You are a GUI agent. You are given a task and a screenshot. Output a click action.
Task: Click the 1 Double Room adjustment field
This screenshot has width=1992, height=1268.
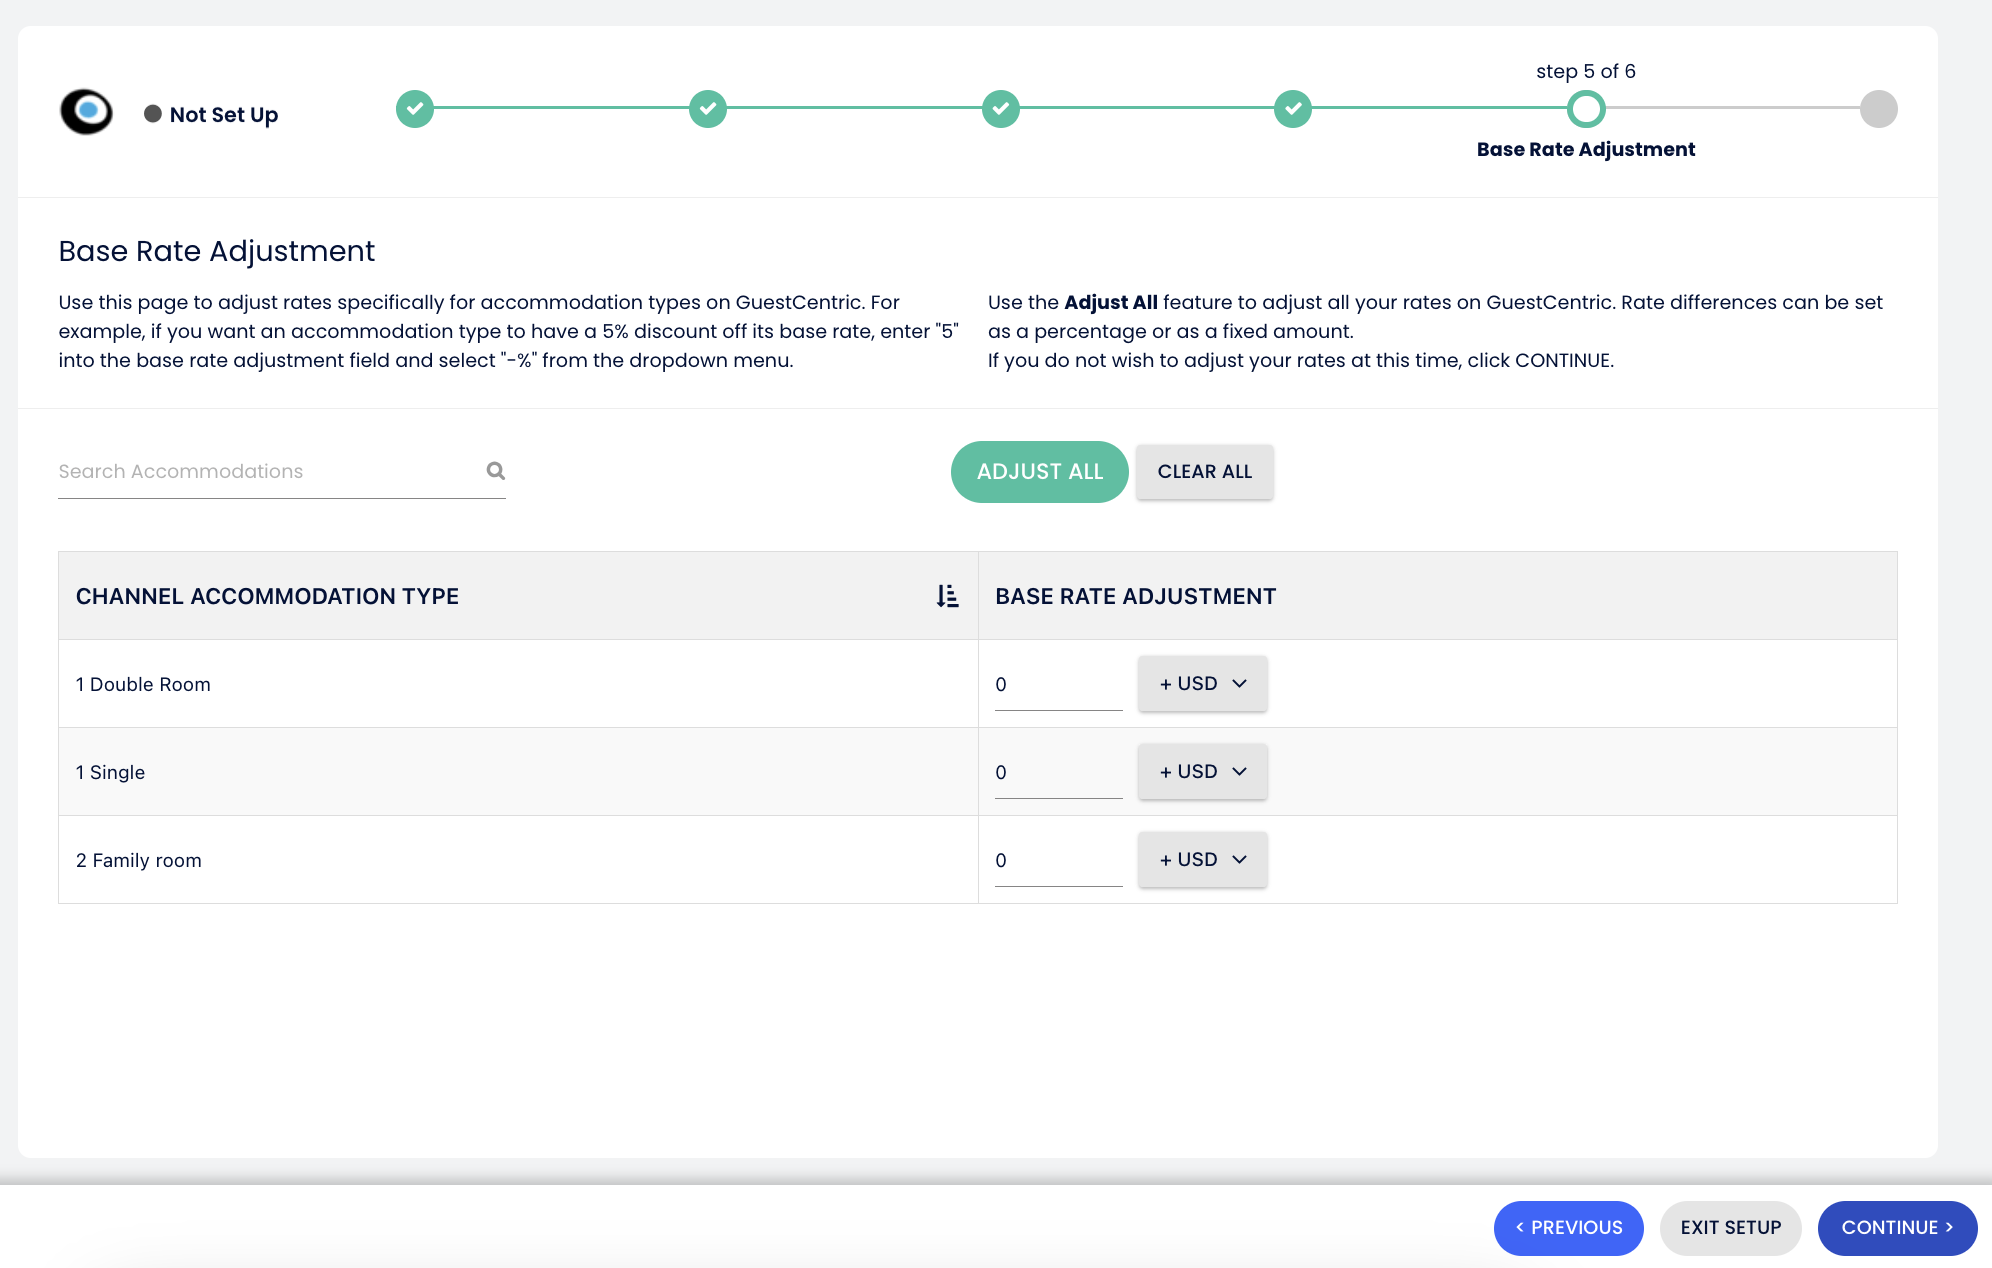click(x=1057, y=685)
